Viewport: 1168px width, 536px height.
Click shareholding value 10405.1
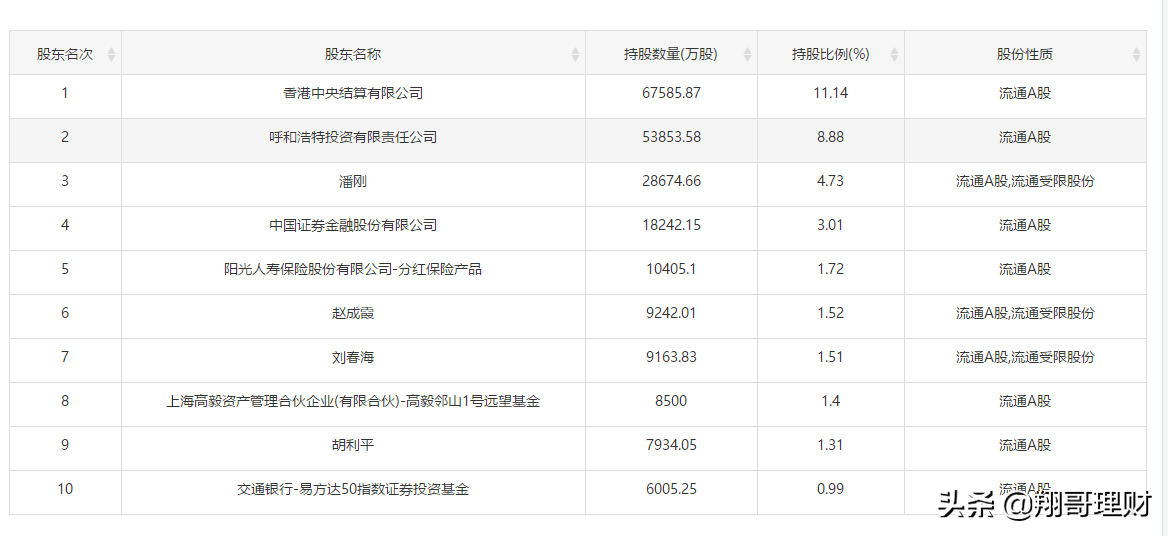[671, 269]
